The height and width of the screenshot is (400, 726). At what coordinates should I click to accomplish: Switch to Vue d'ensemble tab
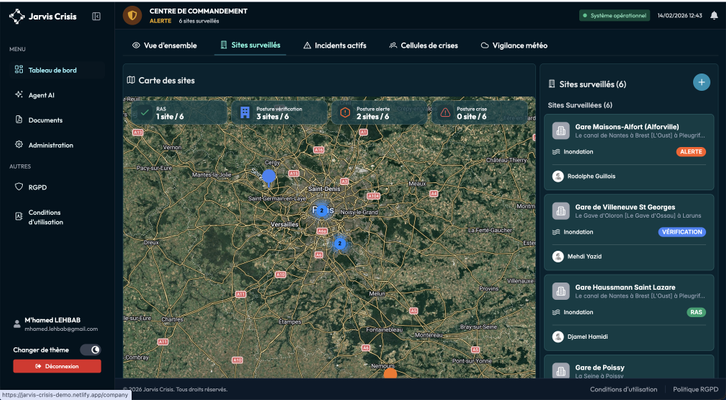165,45
